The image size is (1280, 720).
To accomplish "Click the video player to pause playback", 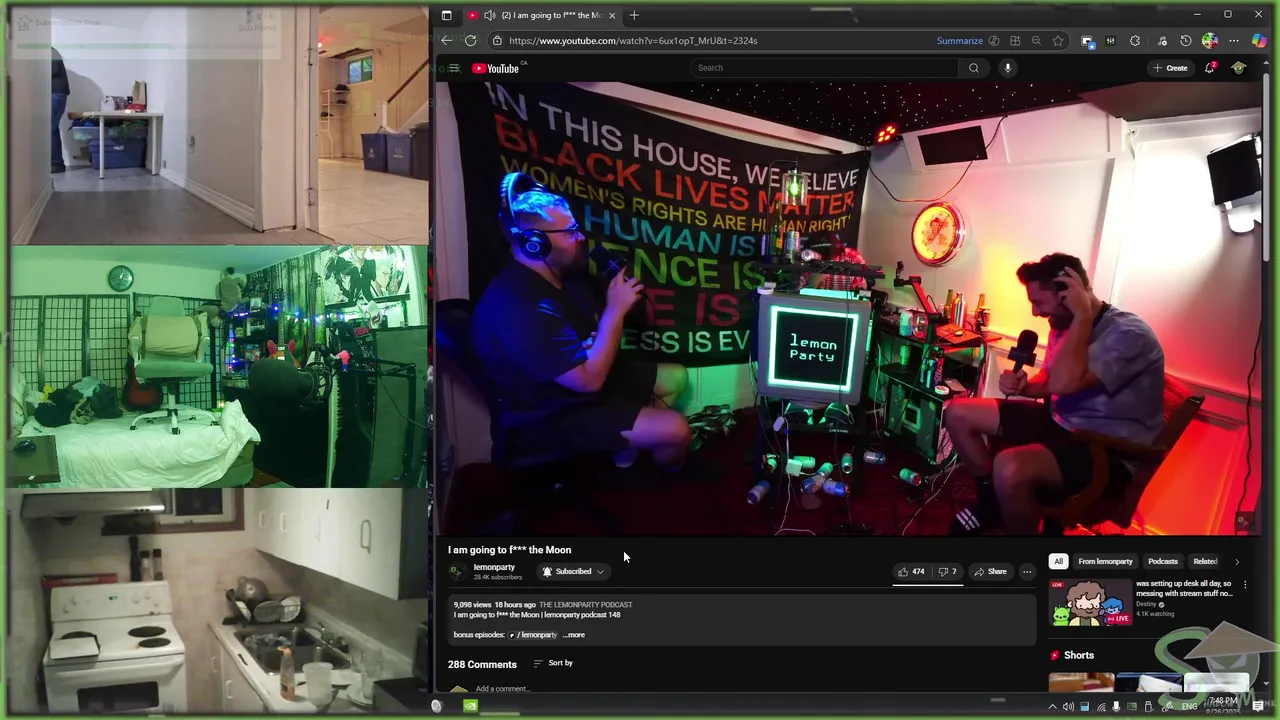I will [848, 308].
